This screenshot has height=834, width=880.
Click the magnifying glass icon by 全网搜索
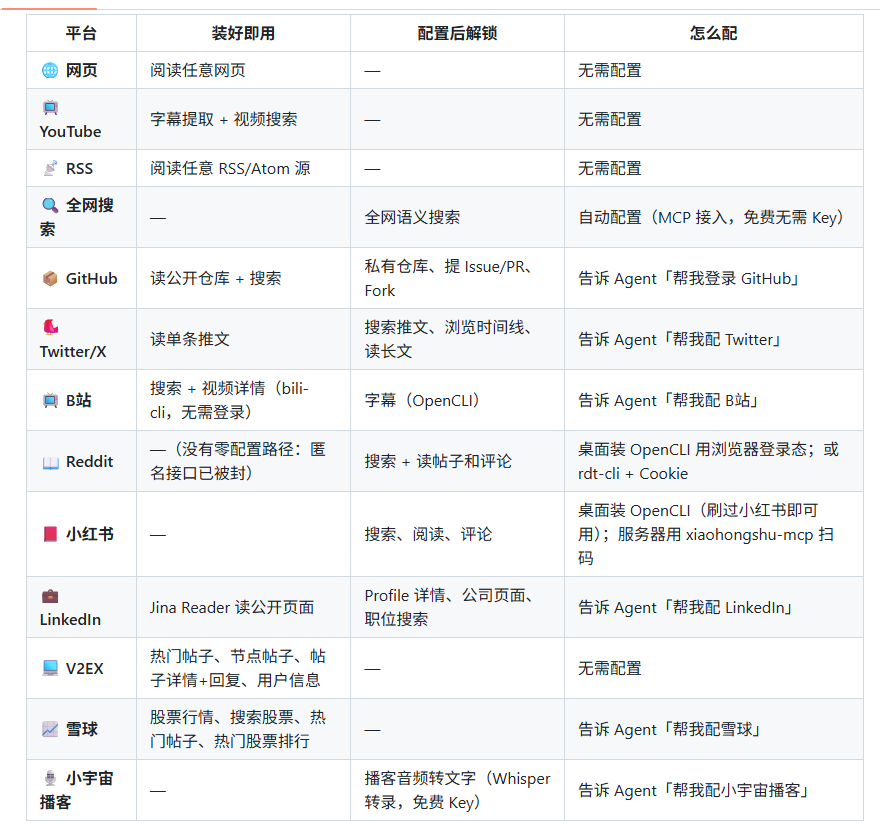[x=50, y=205]
